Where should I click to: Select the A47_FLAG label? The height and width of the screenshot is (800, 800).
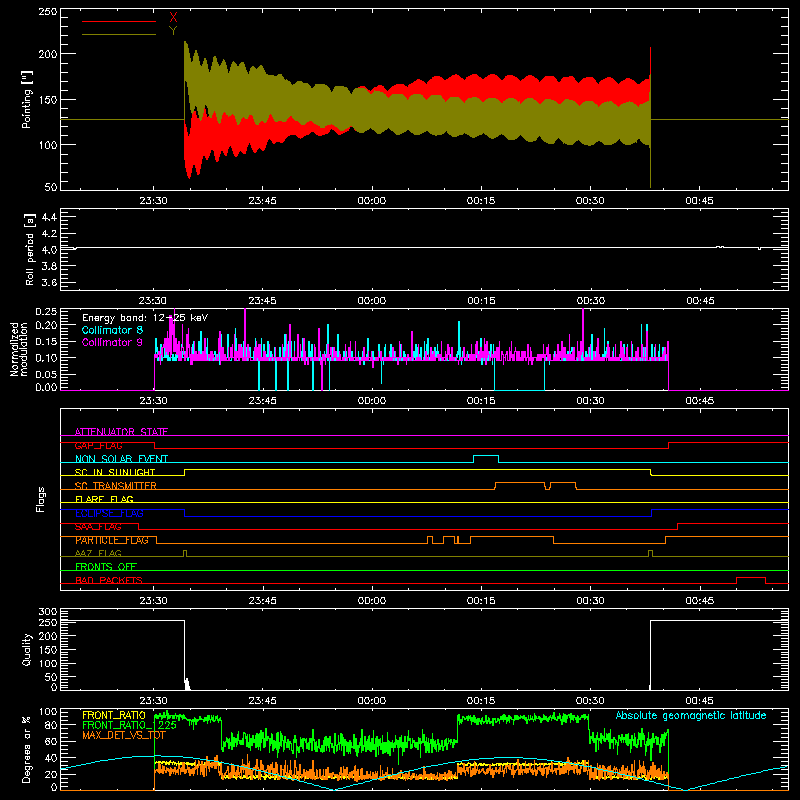(98, 553)
